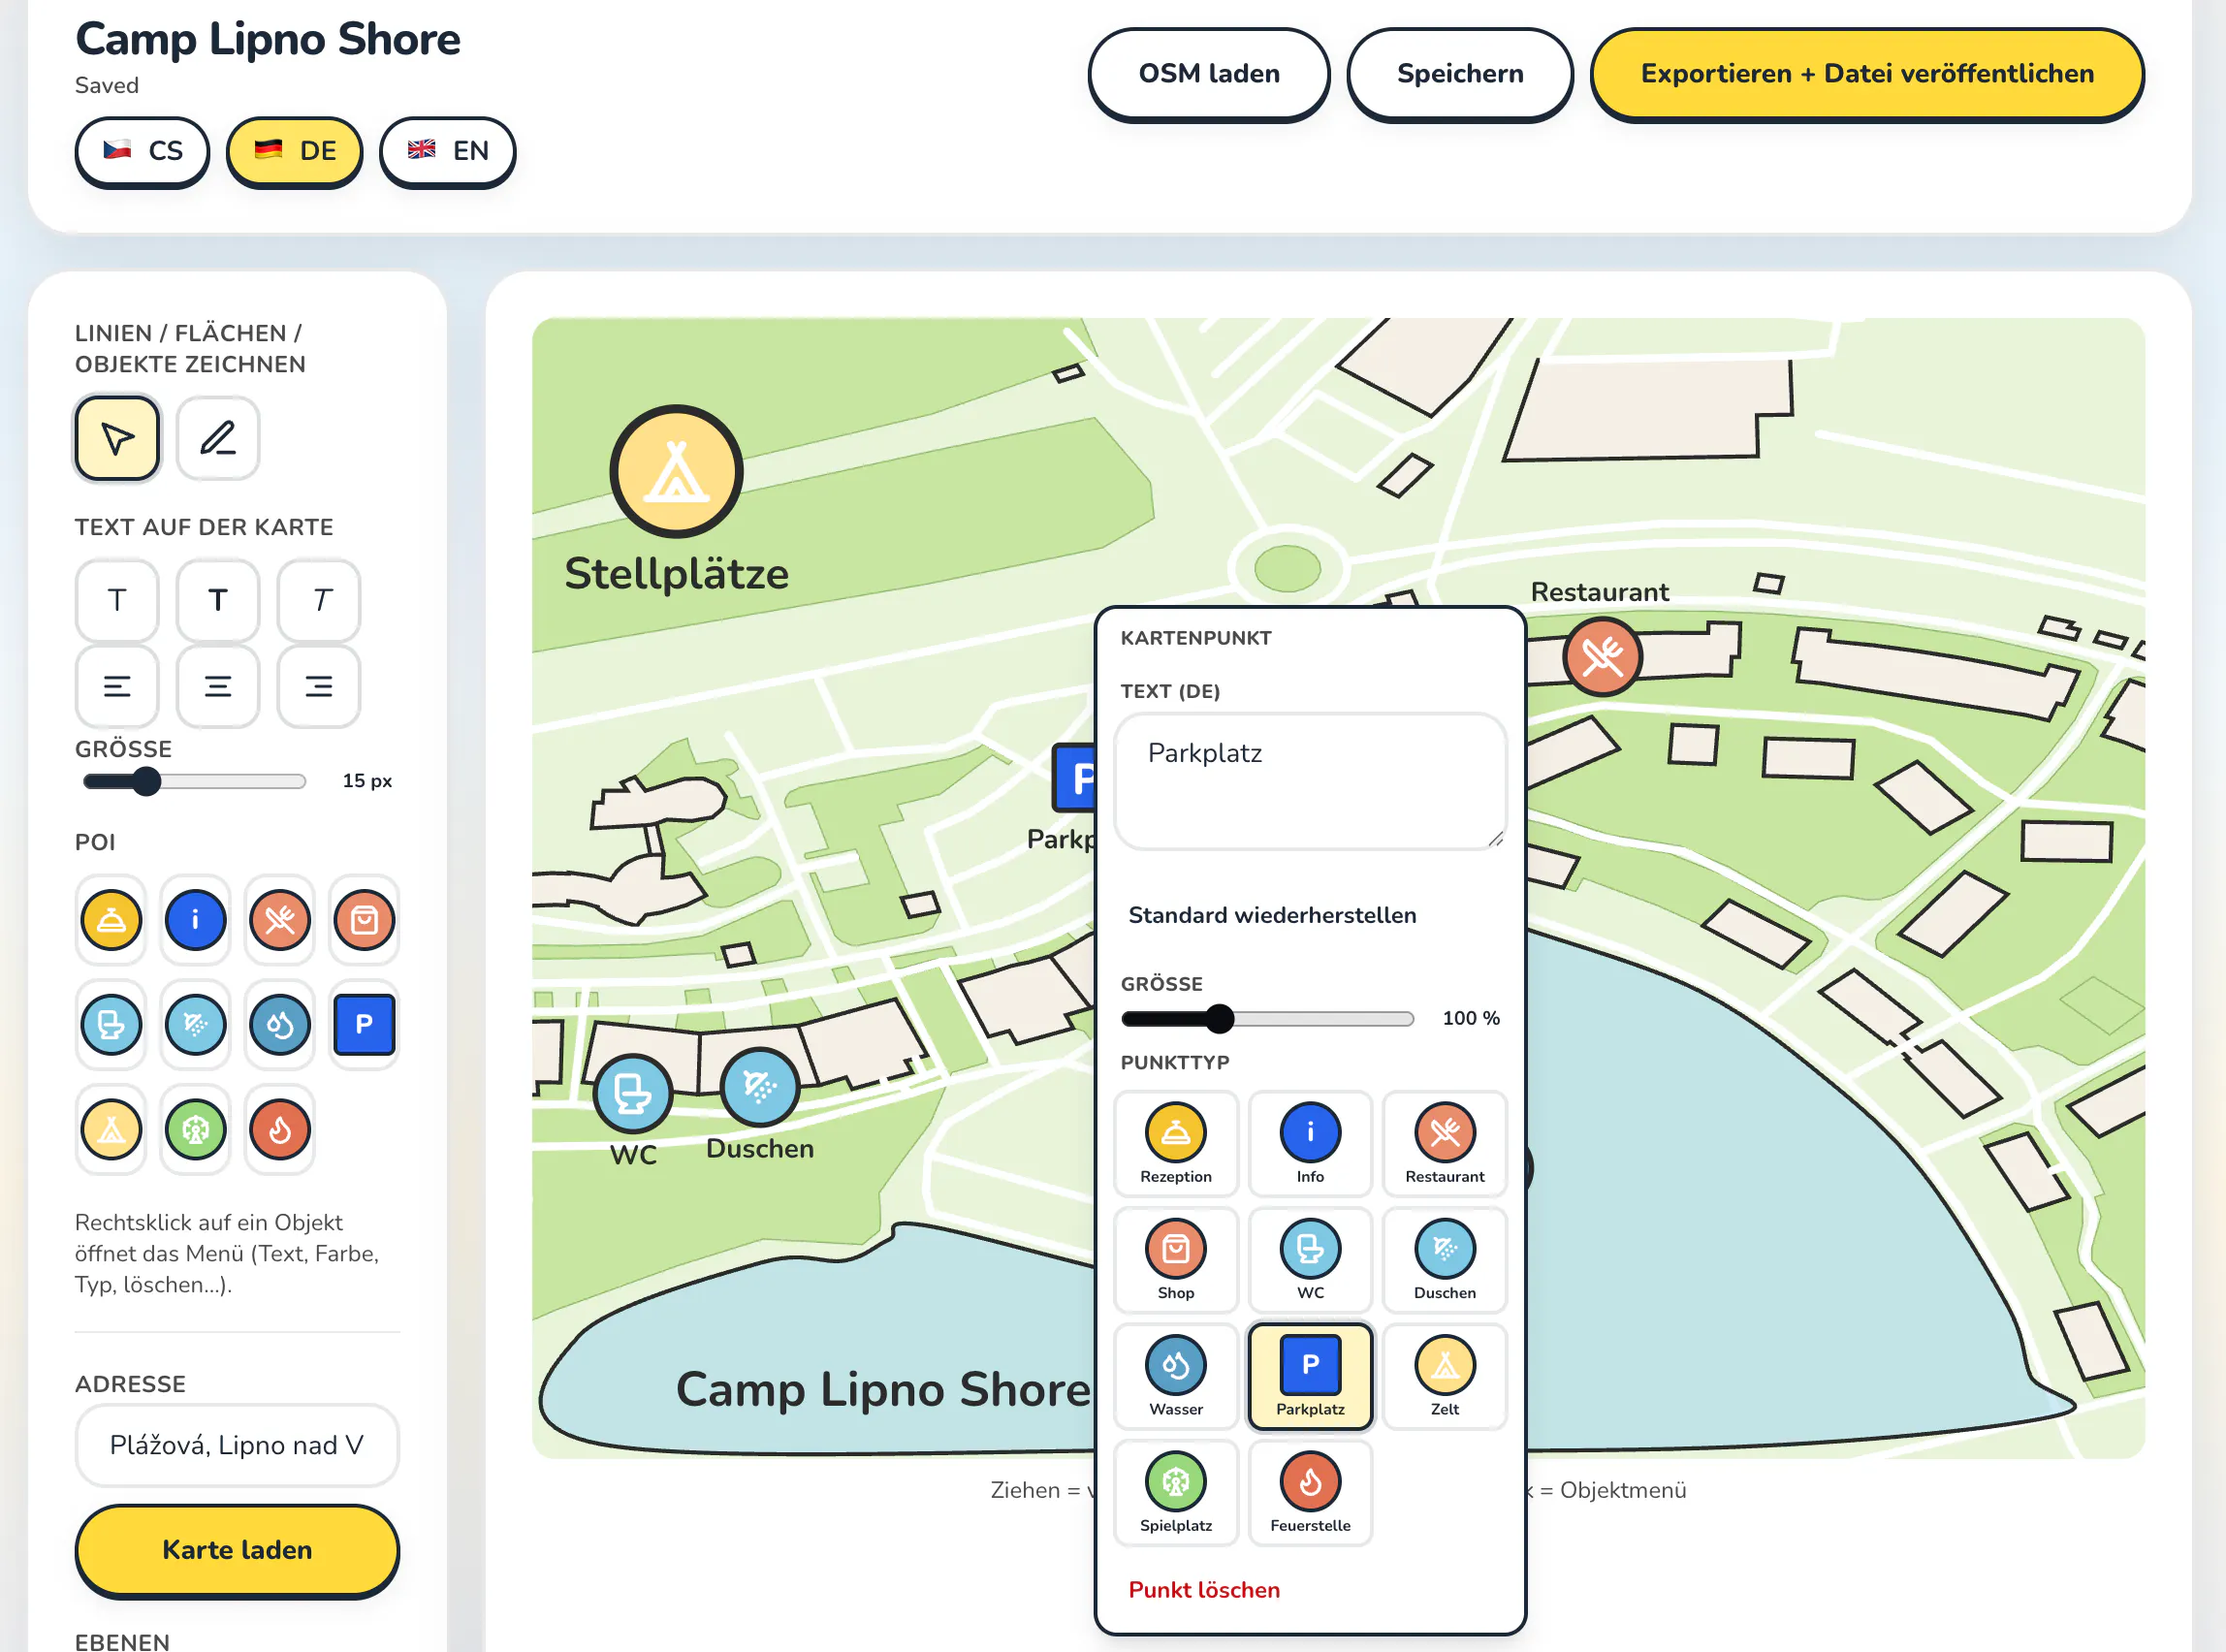Set point type to Spielplatz
The height and width of the screenshot is (1652, 2226).
tap(1176, 1492)
